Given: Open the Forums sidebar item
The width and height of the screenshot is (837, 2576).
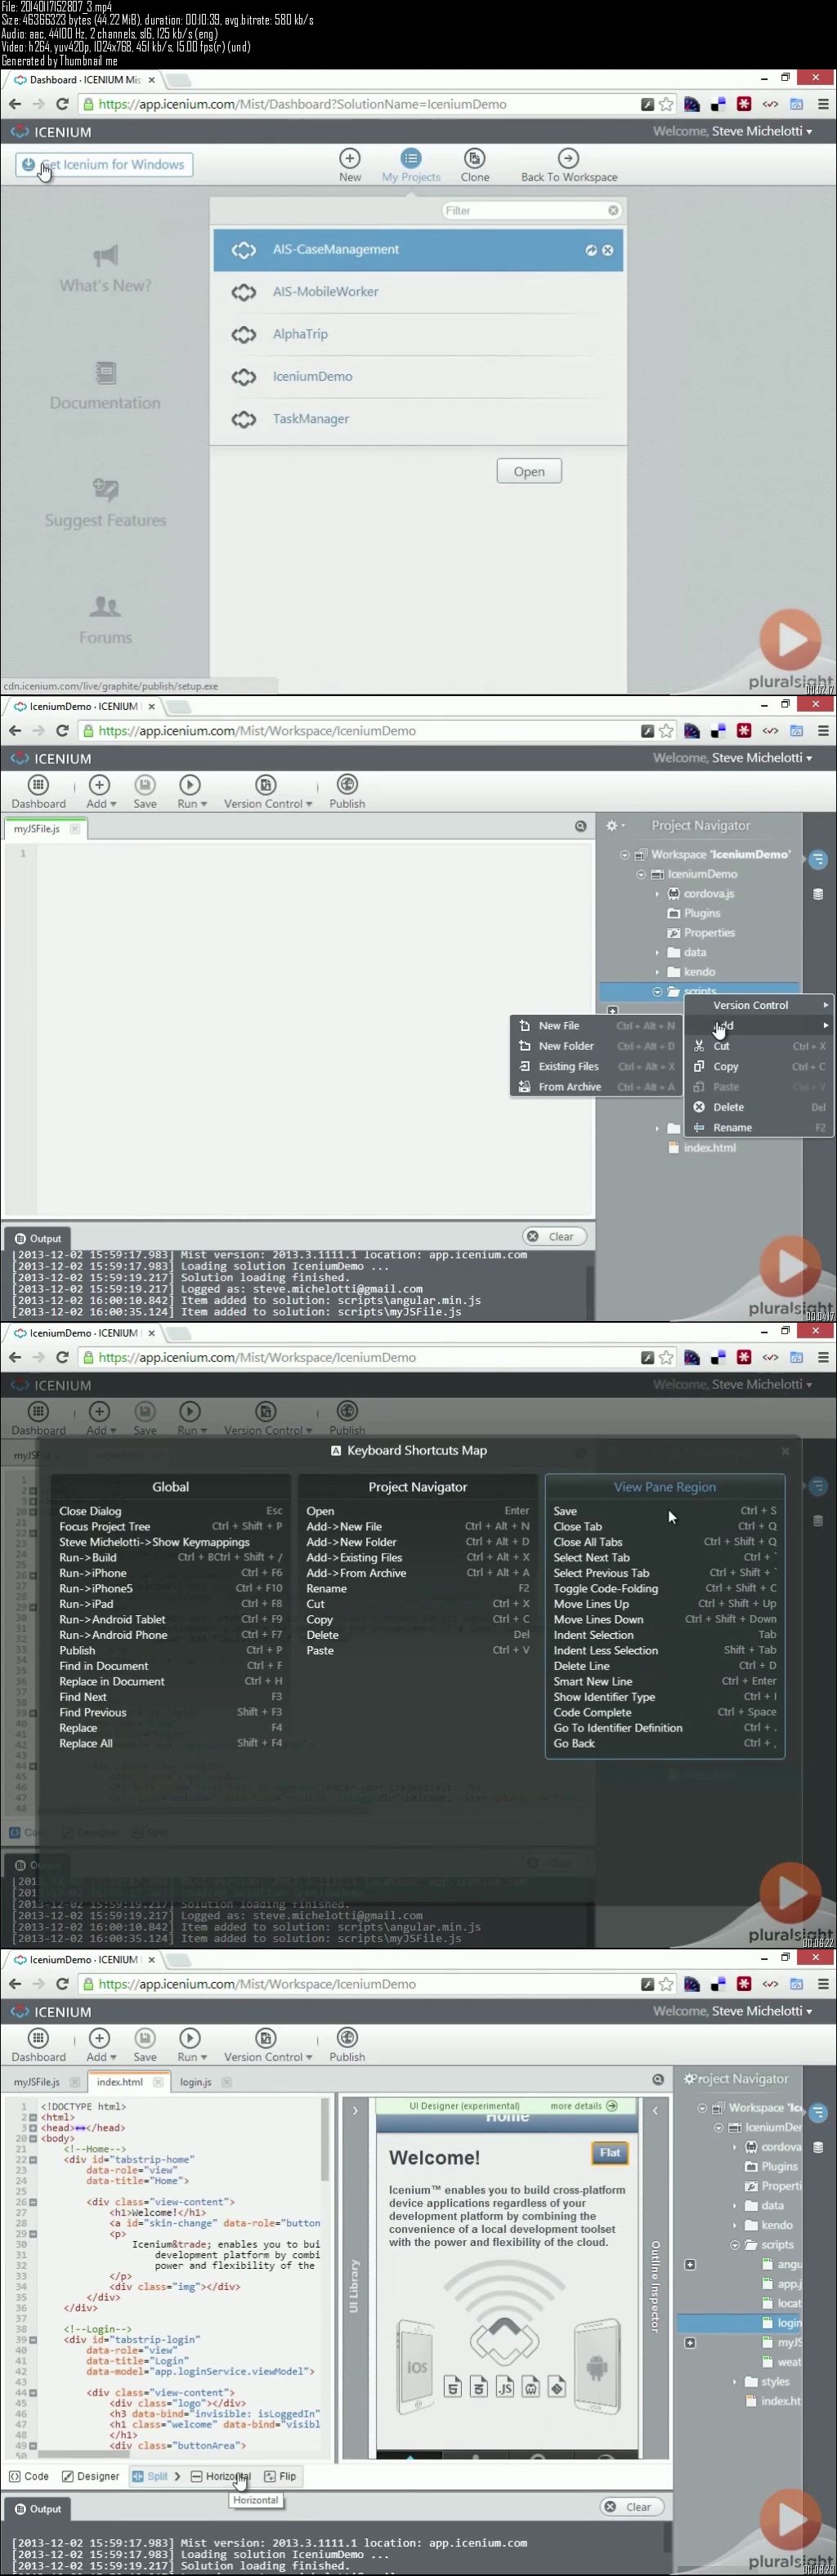Looking at the screenshot, I should [x=105, y=620].
